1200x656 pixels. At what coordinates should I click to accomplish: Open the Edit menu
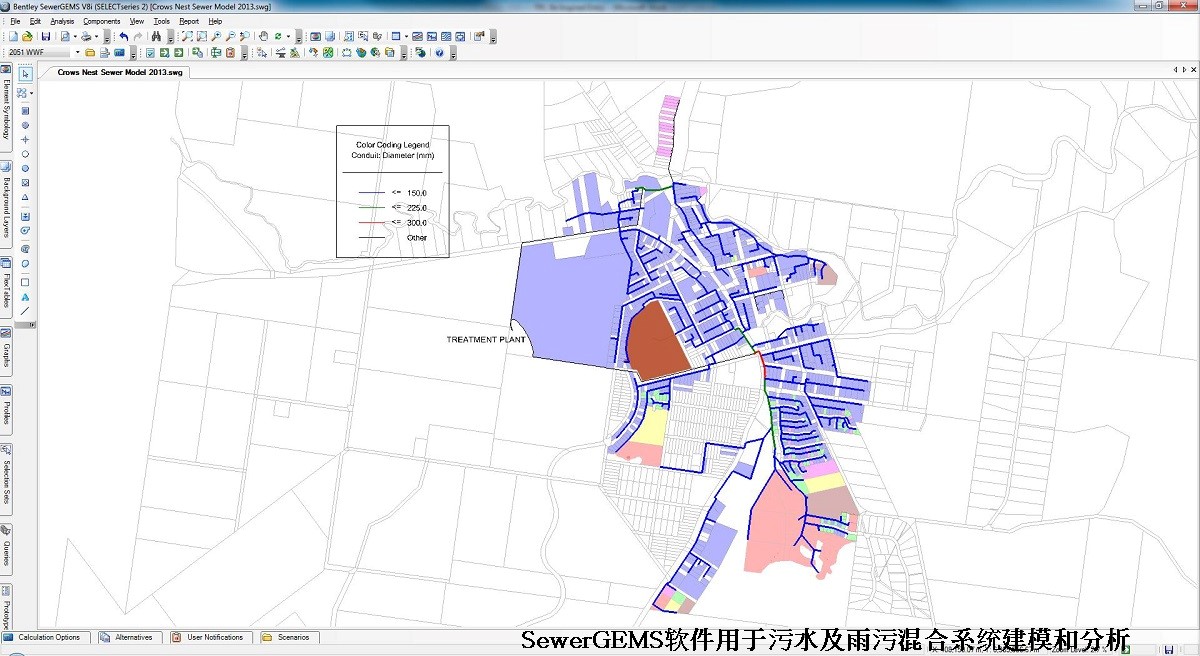[x=35, y=21]
